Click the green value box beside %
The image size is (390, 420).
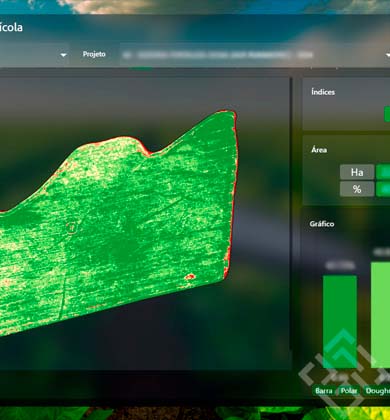383,189
